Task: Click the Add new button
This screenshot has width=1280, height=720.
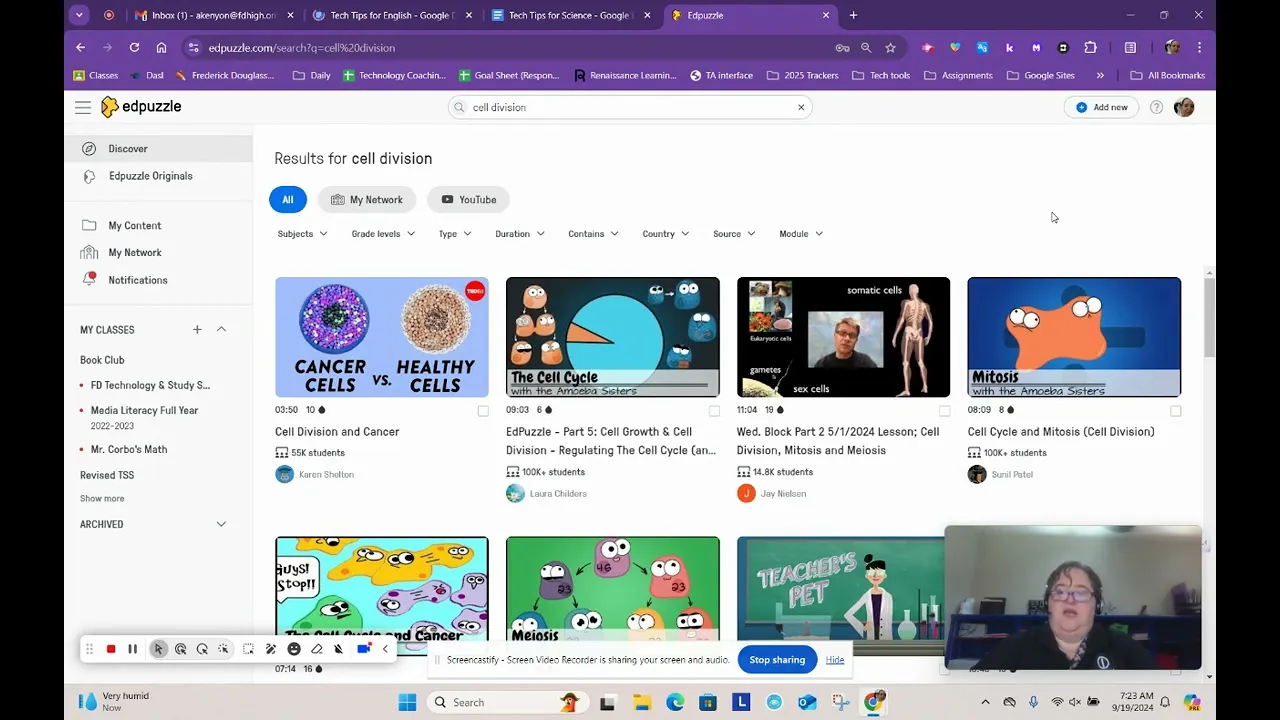Action: 1101,107
